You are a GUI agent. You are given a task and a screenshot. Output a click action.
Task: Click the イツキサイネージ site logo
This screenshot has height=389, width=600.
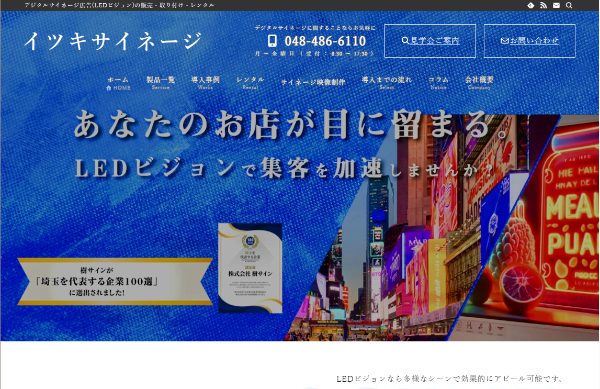point(113,41)
